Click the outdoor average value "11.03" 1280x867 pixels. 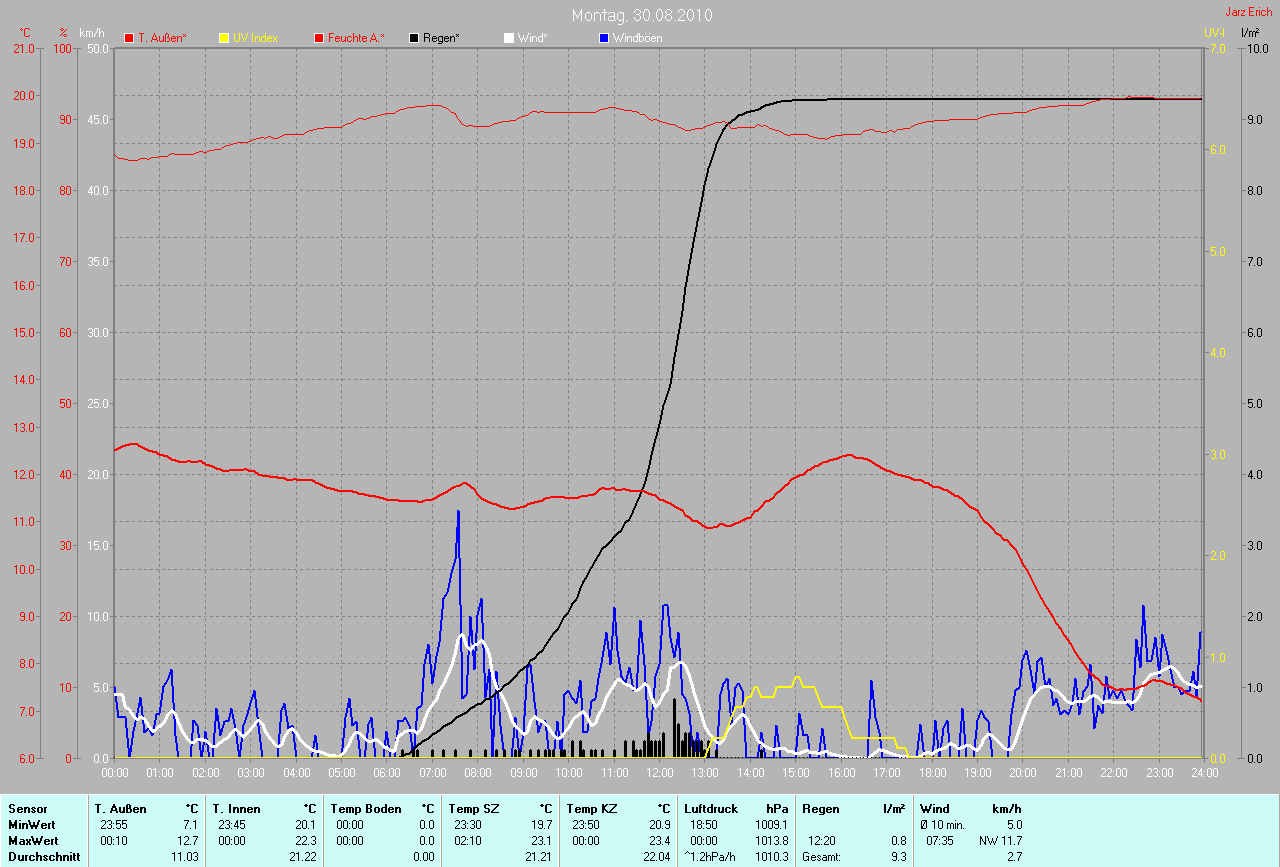point(185,857)
